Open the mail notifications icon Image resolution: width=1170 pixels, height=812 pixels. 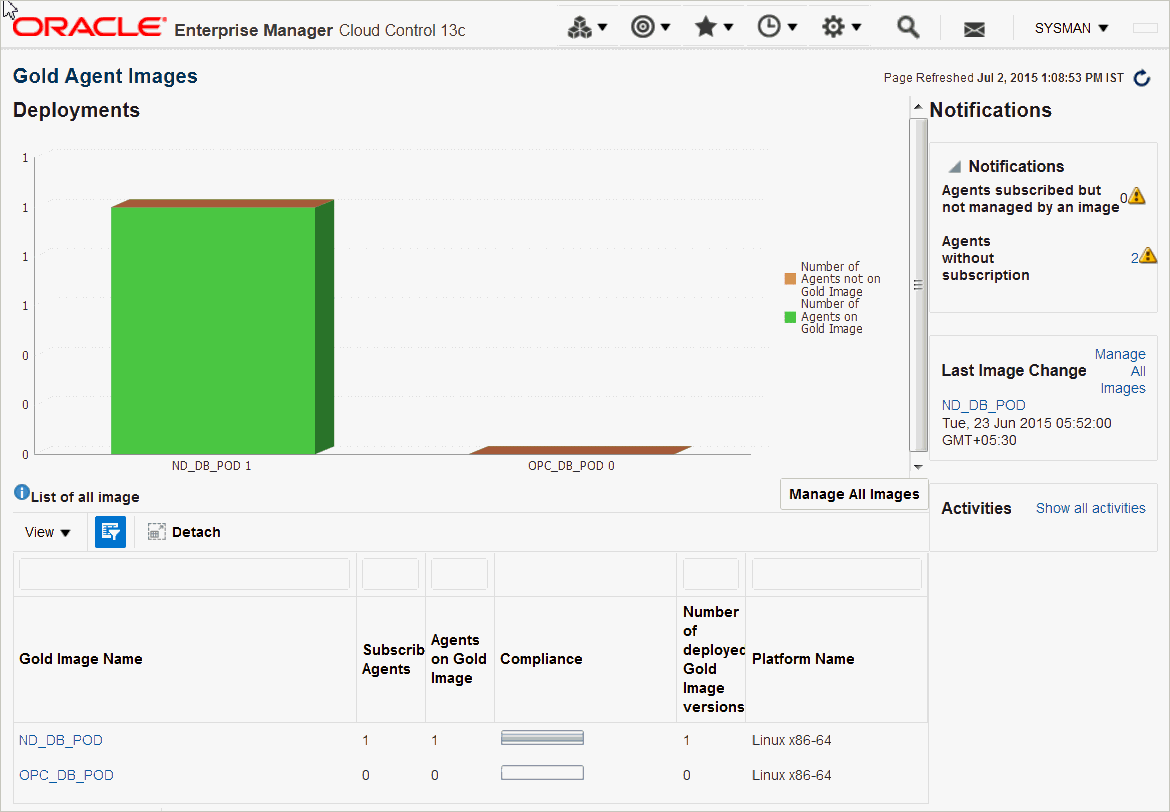(x=974, y=29)
